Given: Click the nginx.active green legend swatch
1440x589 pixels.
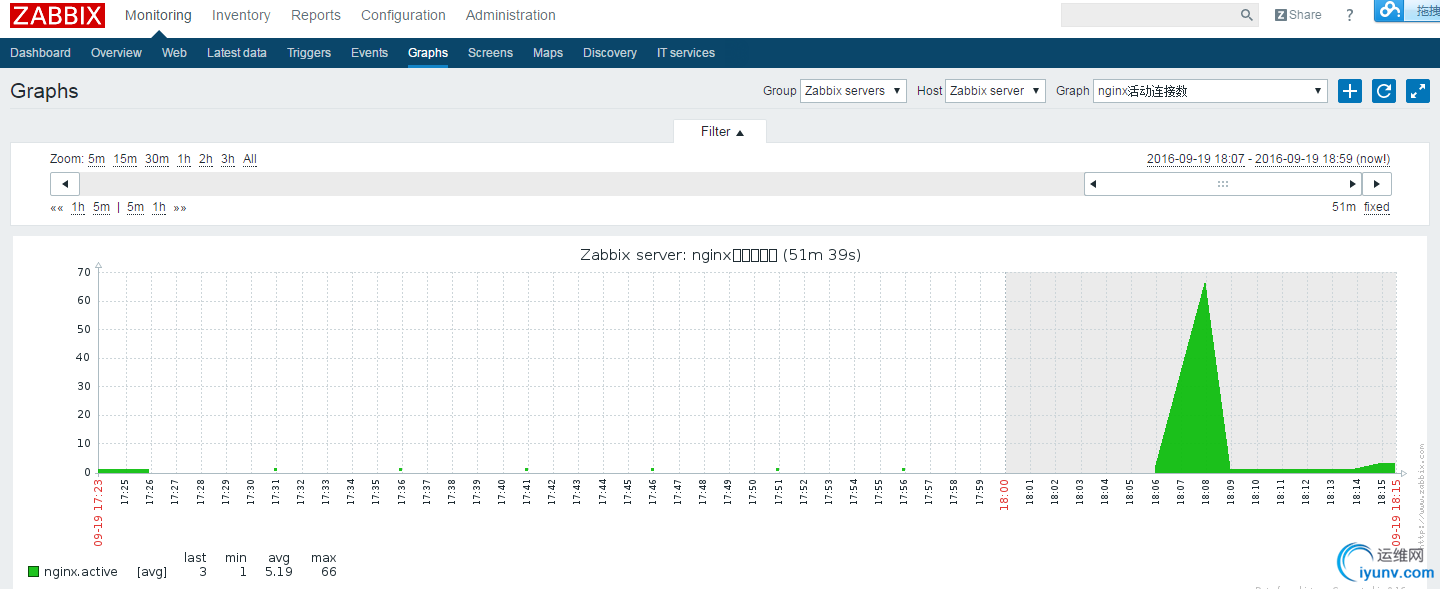Looking at the screenshot, I should click(x=34, y=572).
